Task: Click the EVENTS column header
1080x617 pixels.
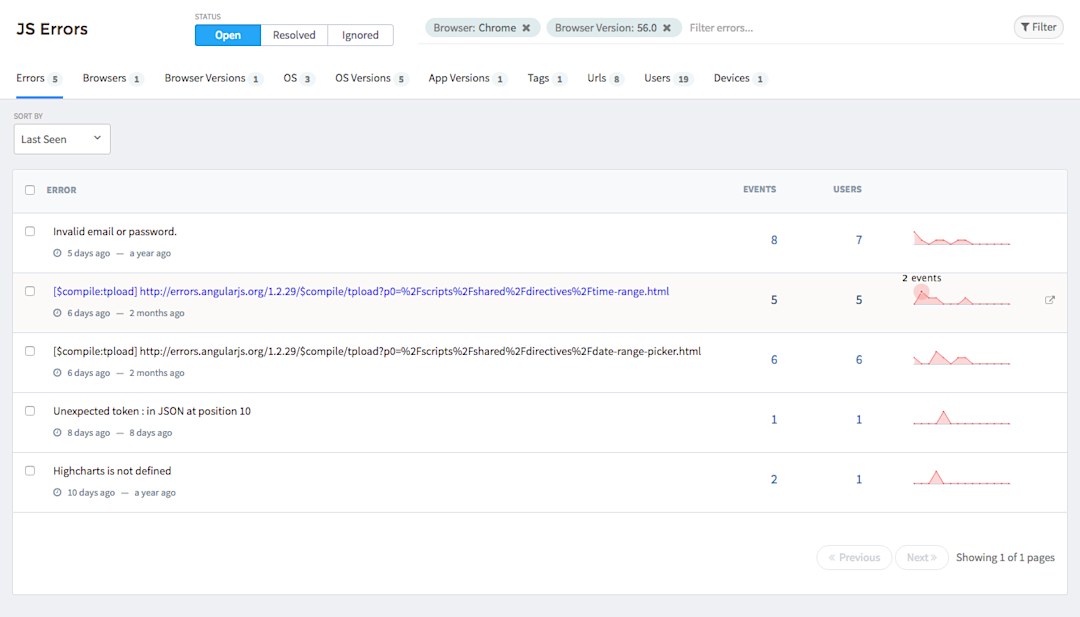Action: [x=760, y=189]
